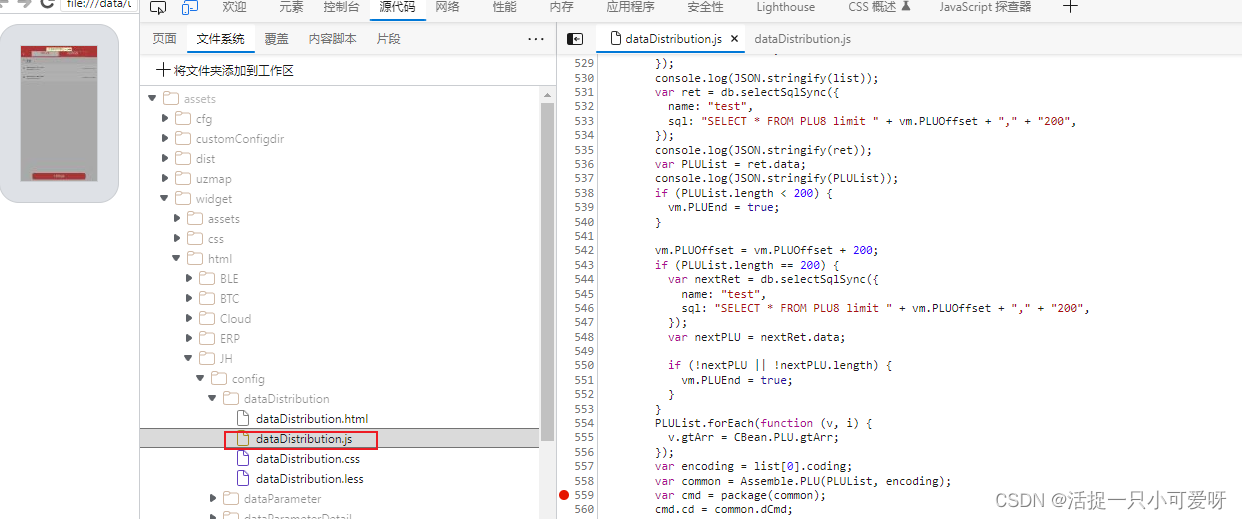The height and width of the screenshot is (519, 1242).
Task: Collapse the html folder arrow
Action: (177, 258)
